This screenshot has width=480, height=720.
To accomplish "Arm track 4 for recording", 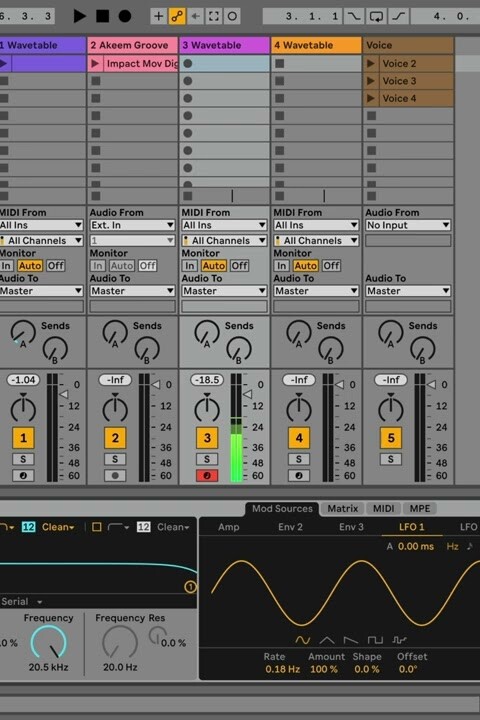I will click(x=299, y=476).
